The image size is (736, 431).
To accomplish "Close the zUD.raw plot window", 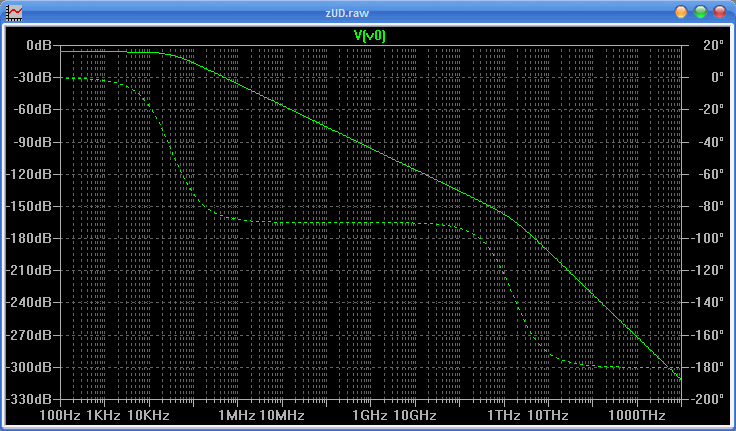I will tap(719, 11).
